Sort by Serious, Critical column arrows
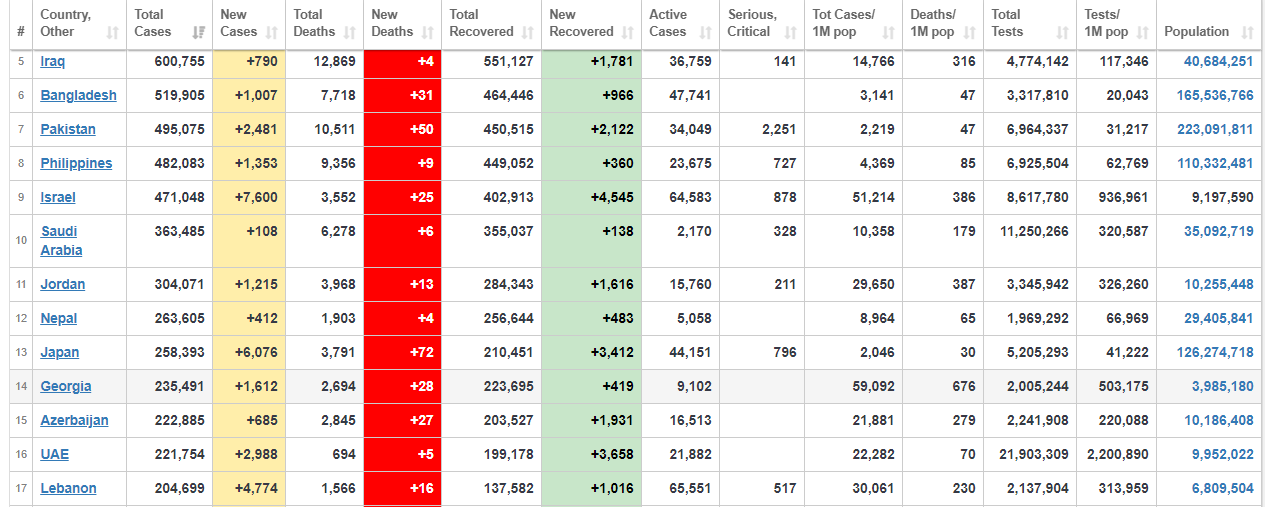The image size is (1265, 507). point(790,33)
